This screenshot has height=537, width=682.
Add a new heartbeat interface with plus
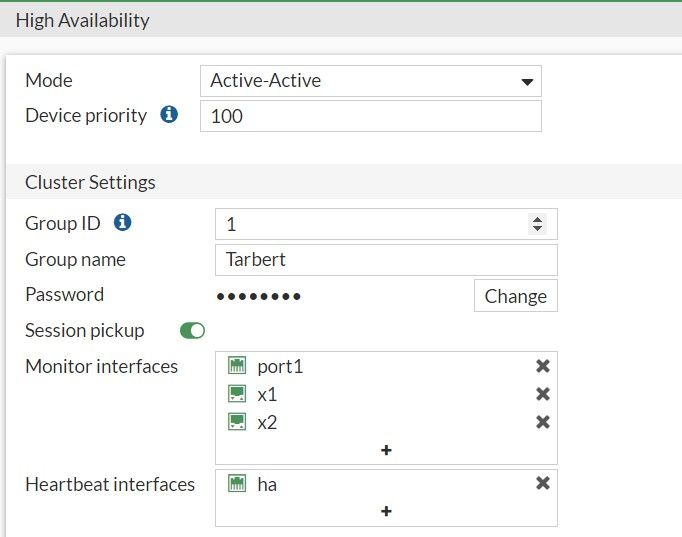pos(386,511)
